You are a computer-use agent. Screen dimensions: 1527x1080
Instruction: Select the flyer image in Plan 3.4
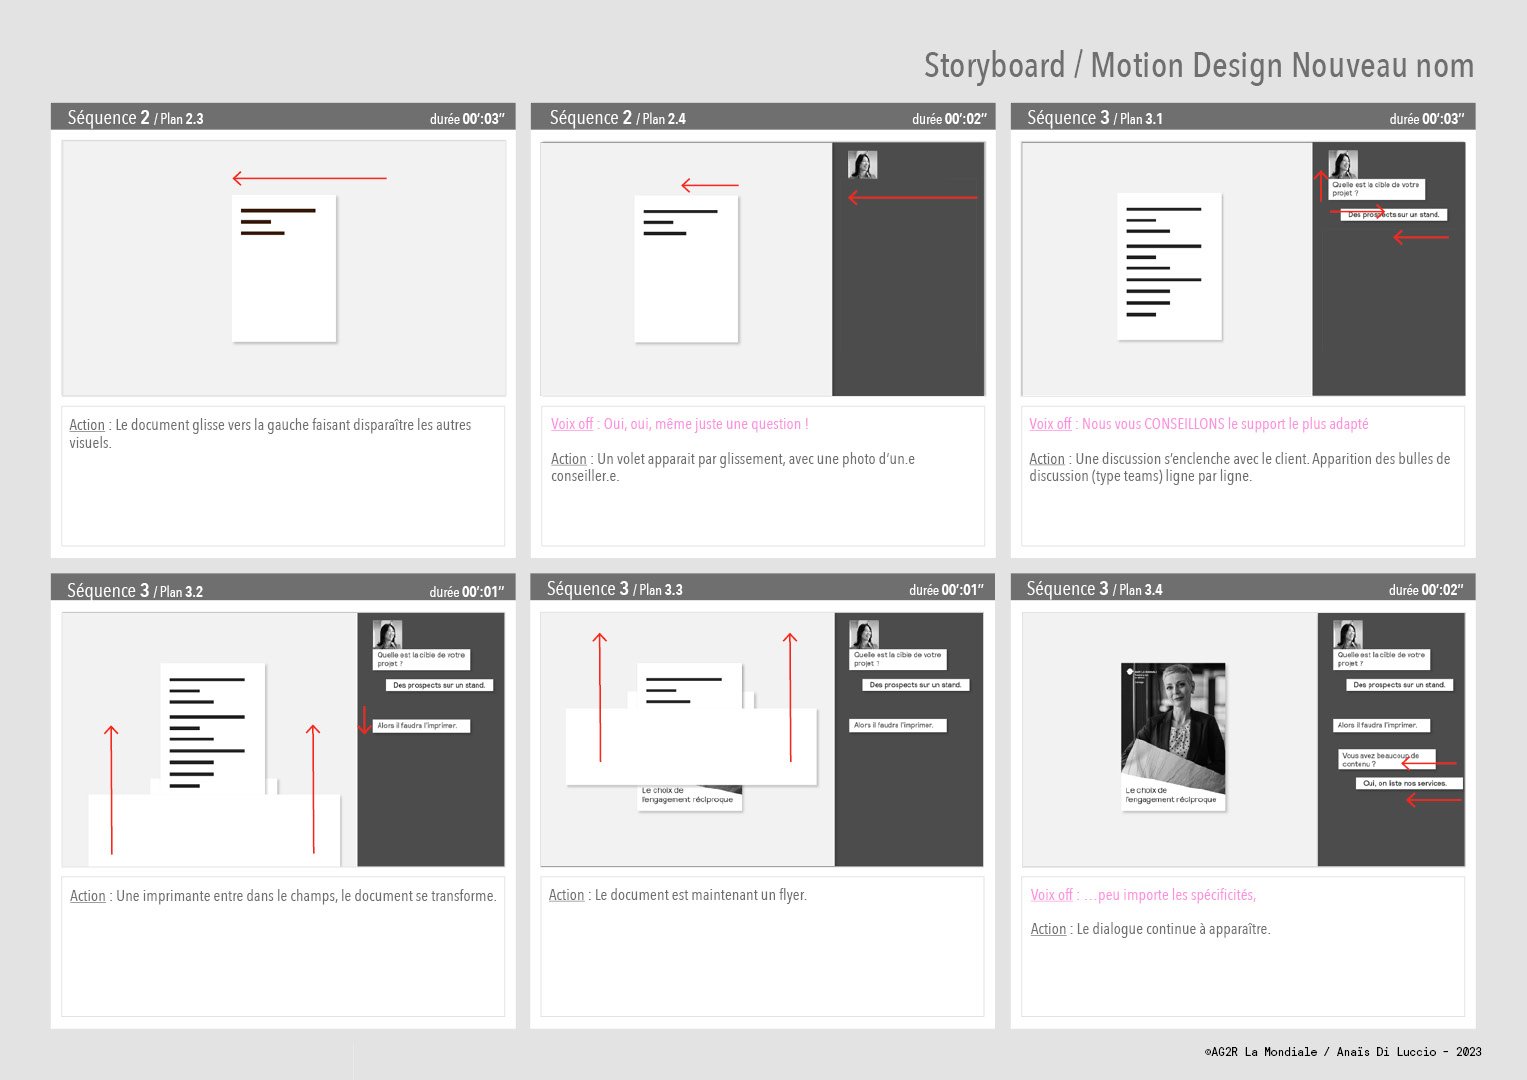[x=1173, y=737]
